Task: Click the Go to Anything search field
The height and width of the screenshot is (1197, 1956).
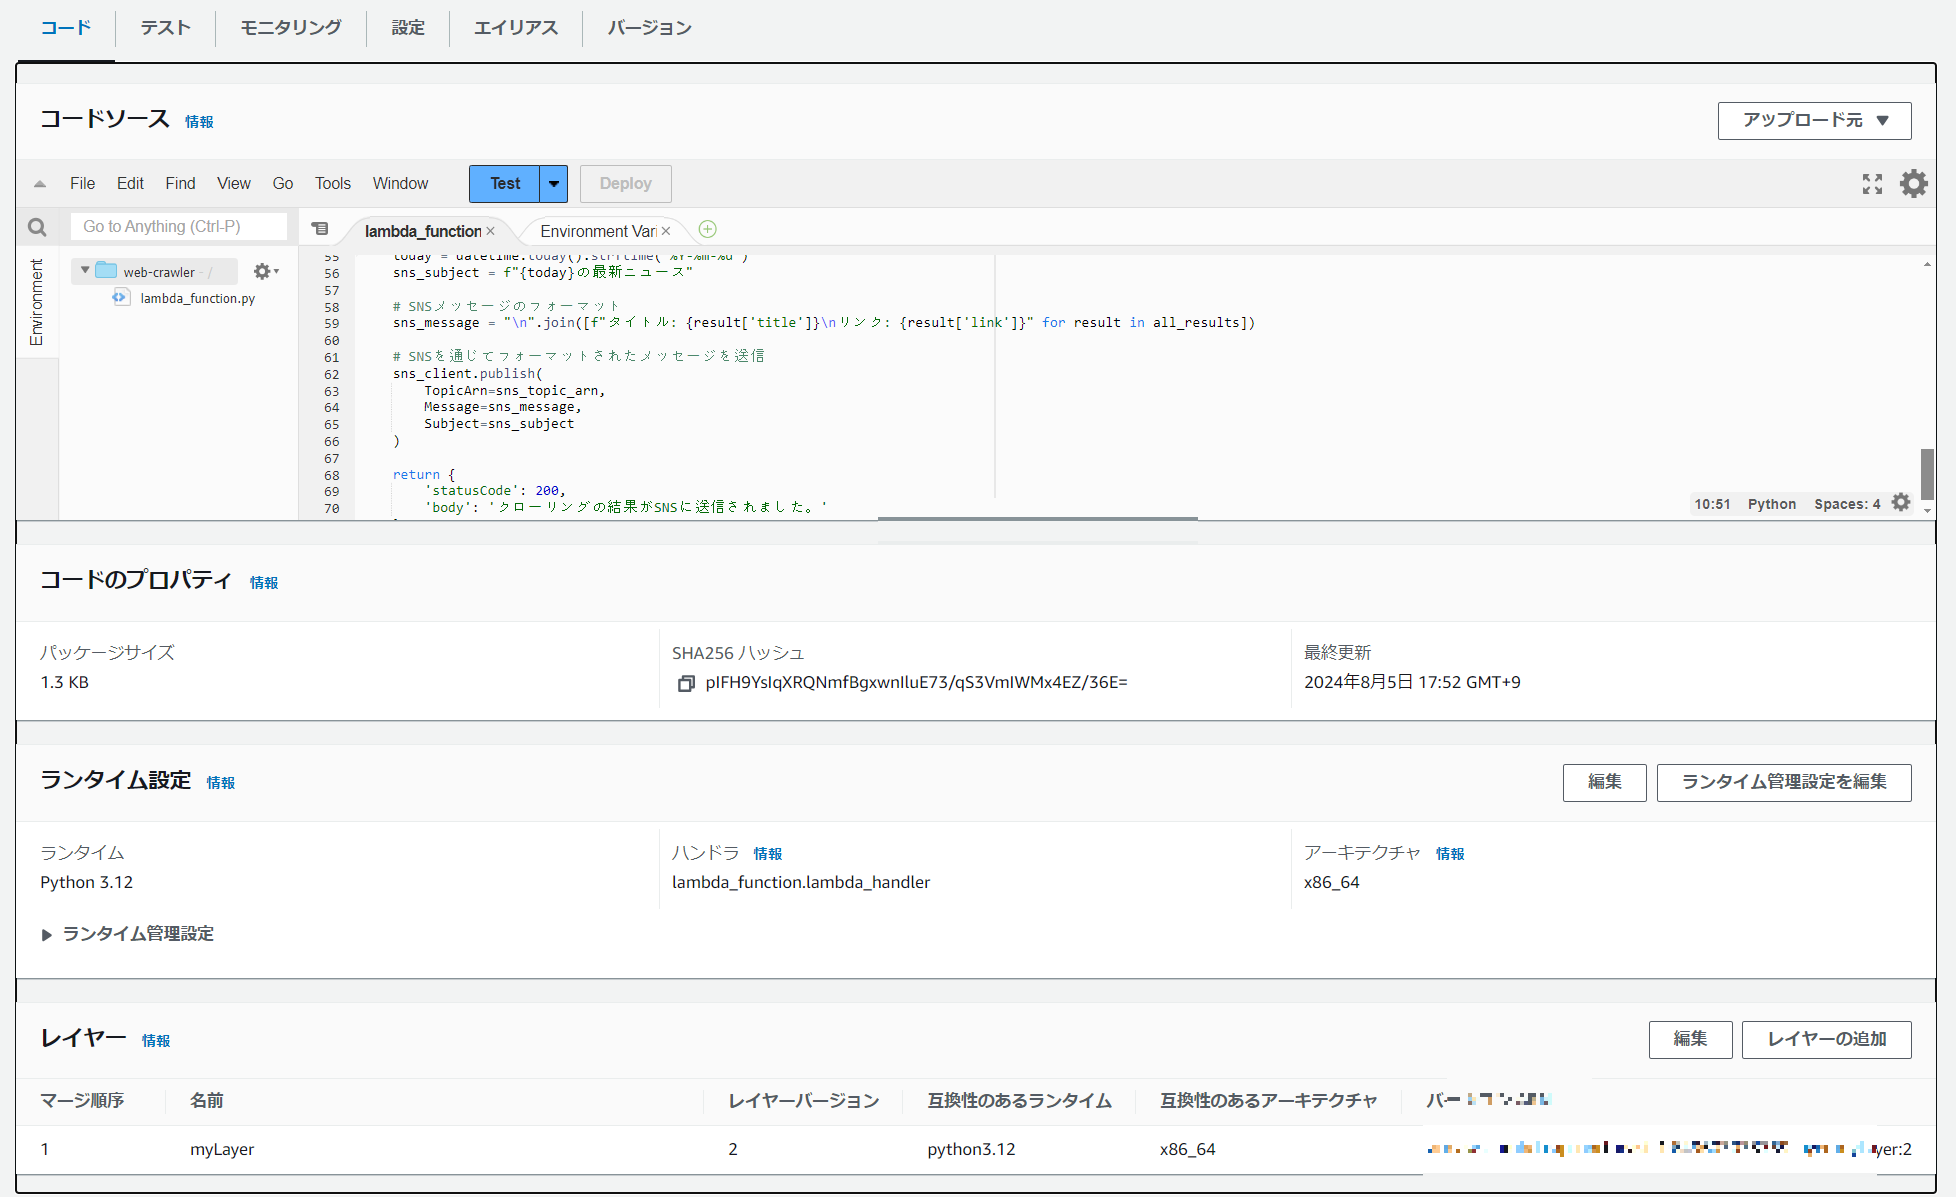Action: tap(178, 227)
